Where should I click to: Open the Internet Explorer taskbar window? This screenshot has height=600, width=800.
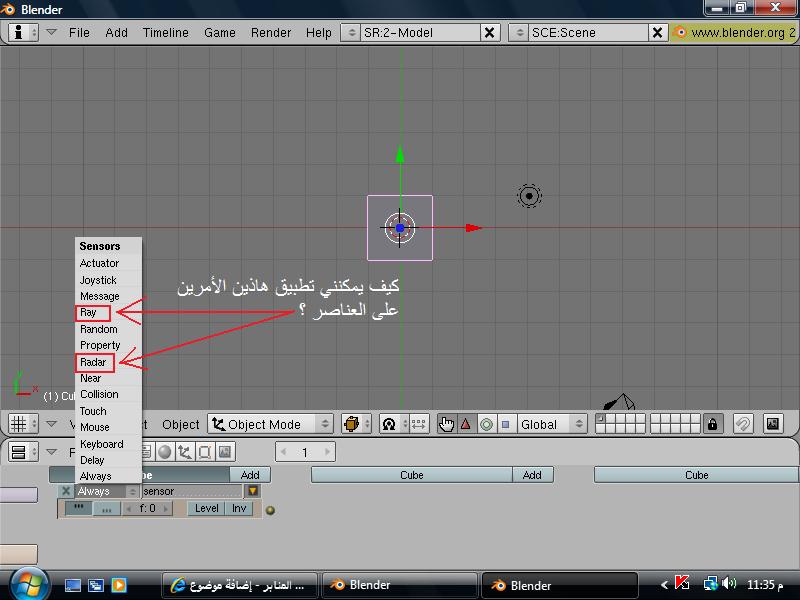(x=240, y=585)
